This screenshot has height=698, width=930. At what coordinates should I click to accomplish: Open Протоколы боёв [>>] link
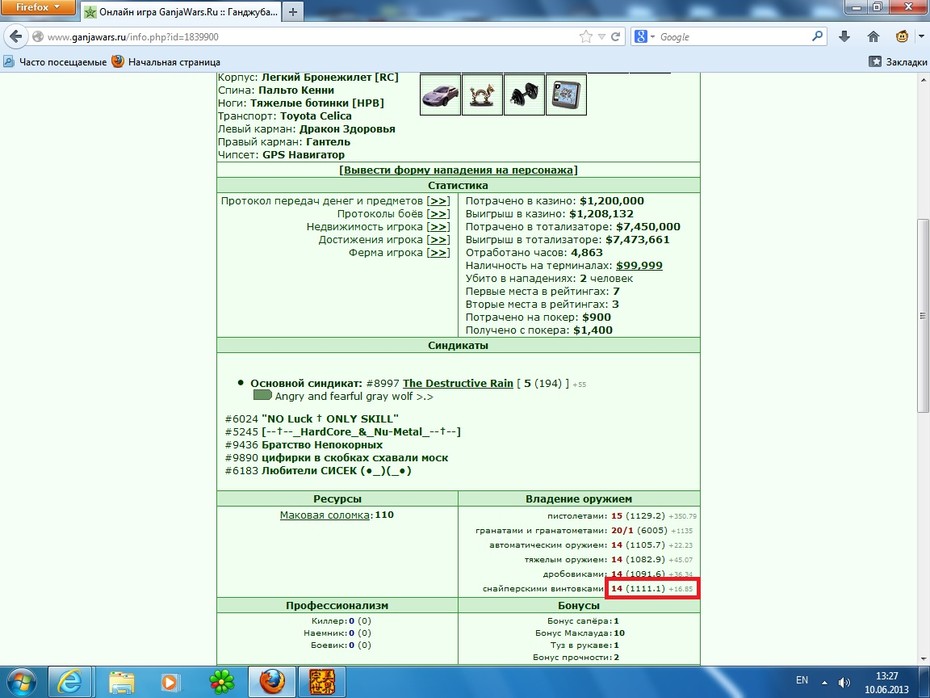(x=438, y=214)
